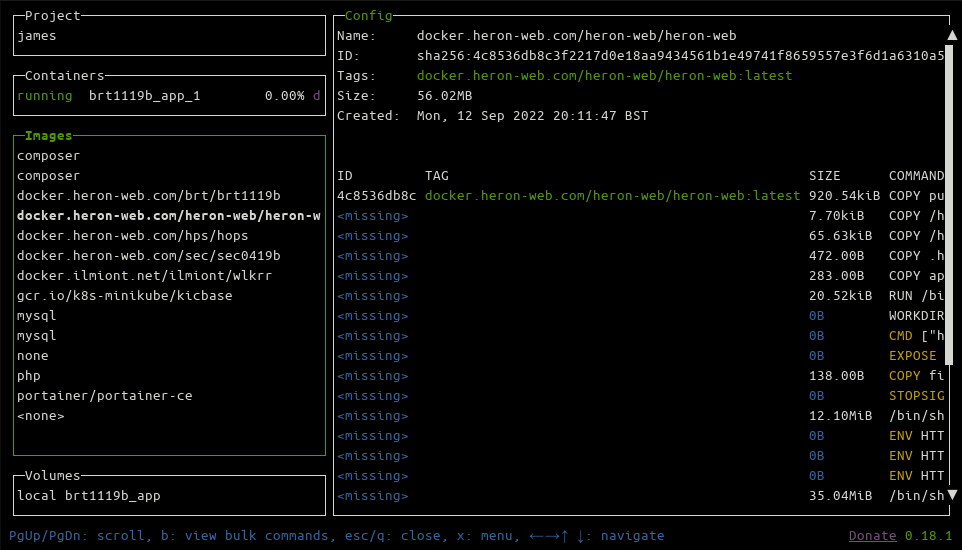Select the docker.heron-web.com/brt/brt1119b image
The image size is (962, 550).
[148, 196]
